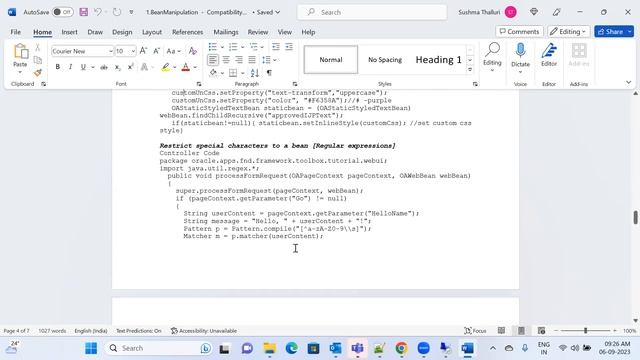This screenshot has height=360, width=640.
Task: Increase paragraph indent
Action: coord(289,47)
